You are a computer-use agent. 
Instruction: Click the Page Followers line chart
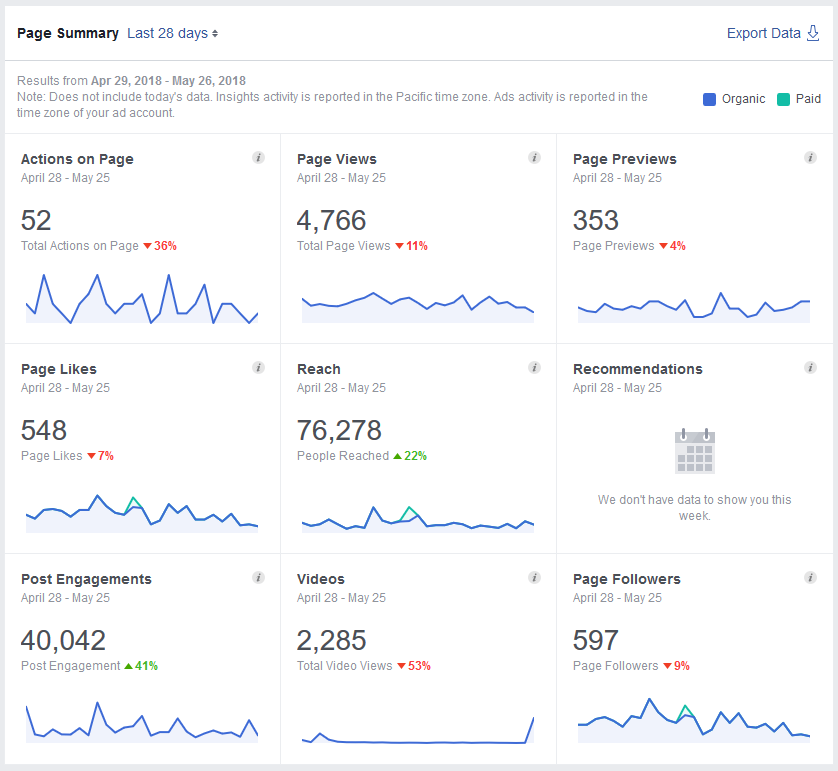(x=694, y=720)
